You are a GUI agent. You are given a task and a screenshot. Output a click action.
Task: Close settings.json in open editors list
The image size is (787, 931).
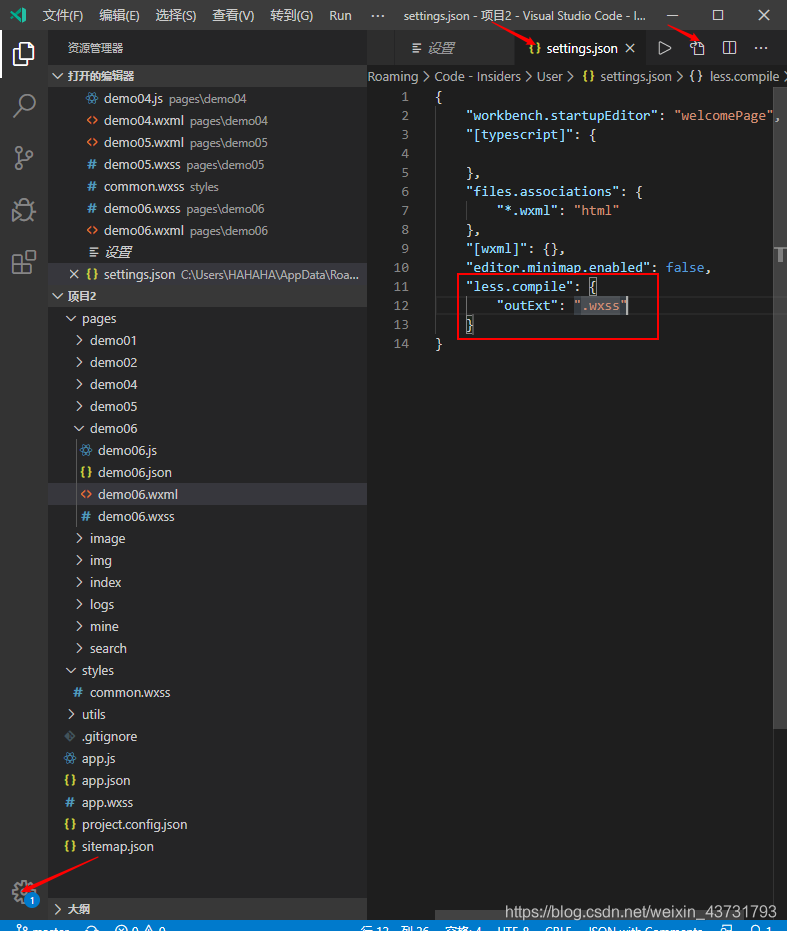[x=74, y=274]
